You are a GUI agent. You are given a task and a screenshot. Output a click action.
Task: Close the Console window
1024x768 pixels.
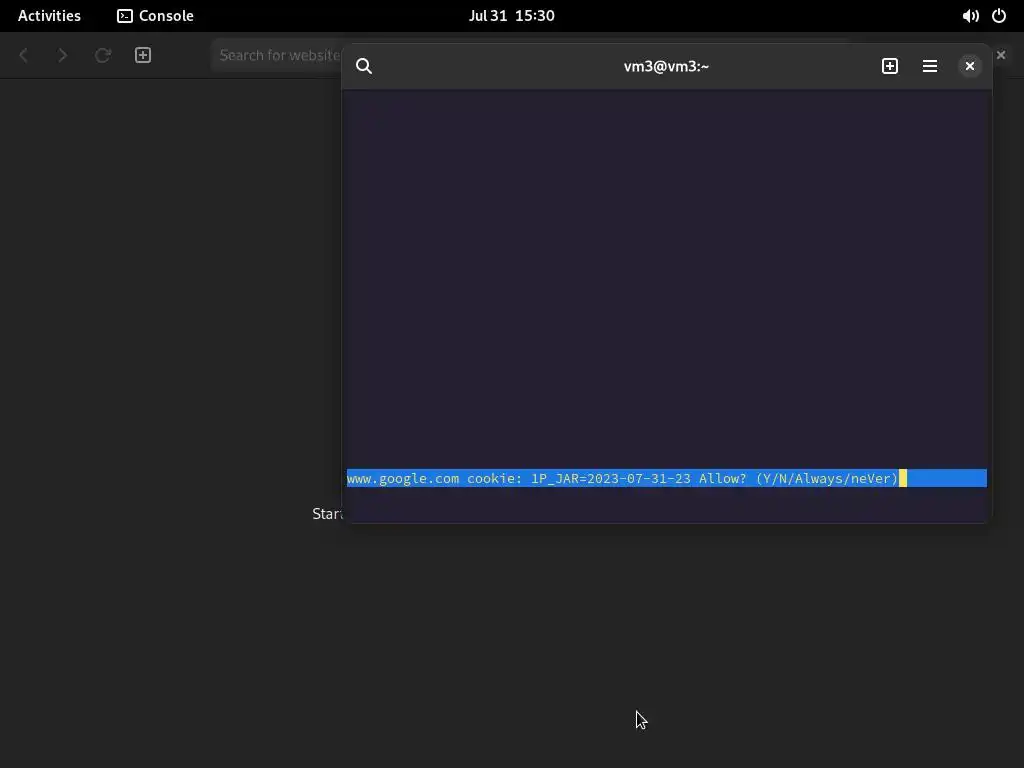pos(970,66)
